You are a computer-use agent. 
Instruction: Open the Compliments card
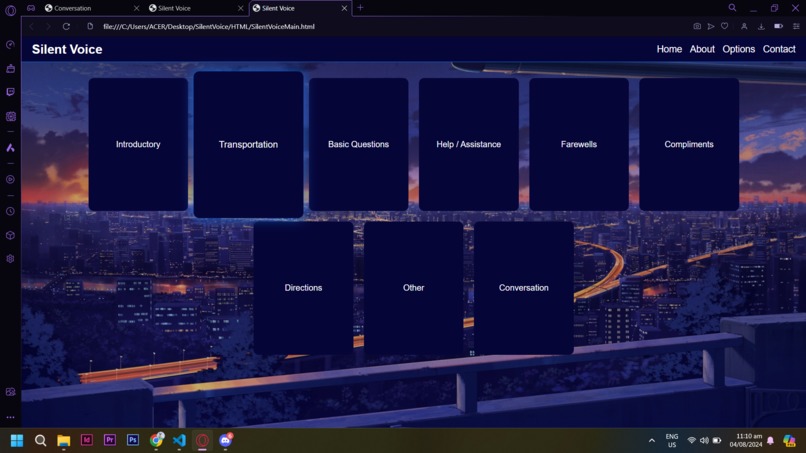[689, 144]
